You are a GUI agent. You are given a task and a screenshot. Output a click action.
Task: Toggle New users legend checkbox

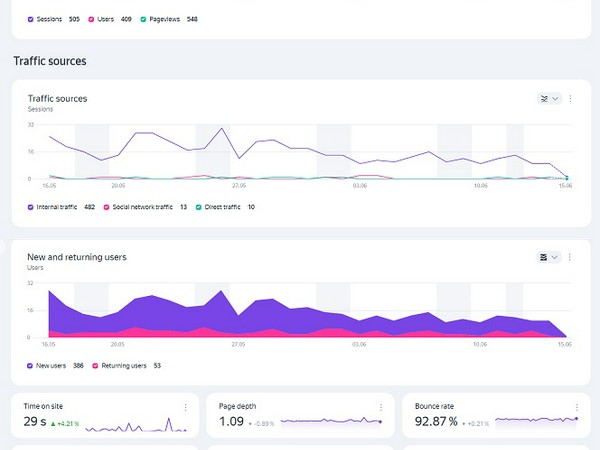30,366
